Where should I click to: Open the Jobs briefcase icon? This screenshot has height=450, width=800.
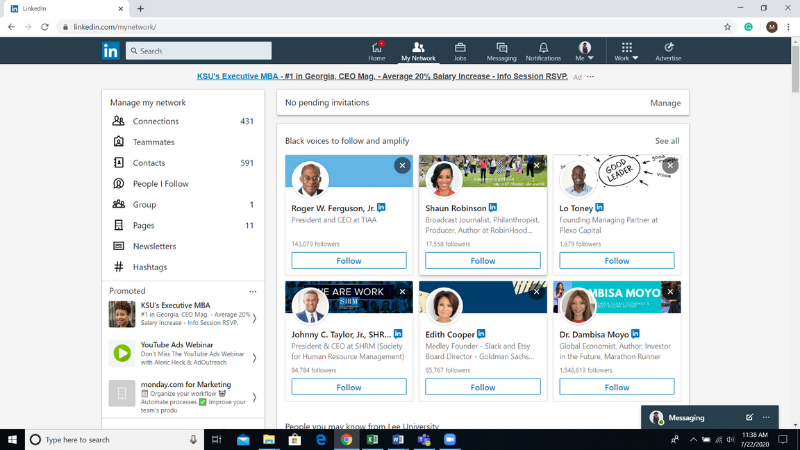[x=460, y=51]
